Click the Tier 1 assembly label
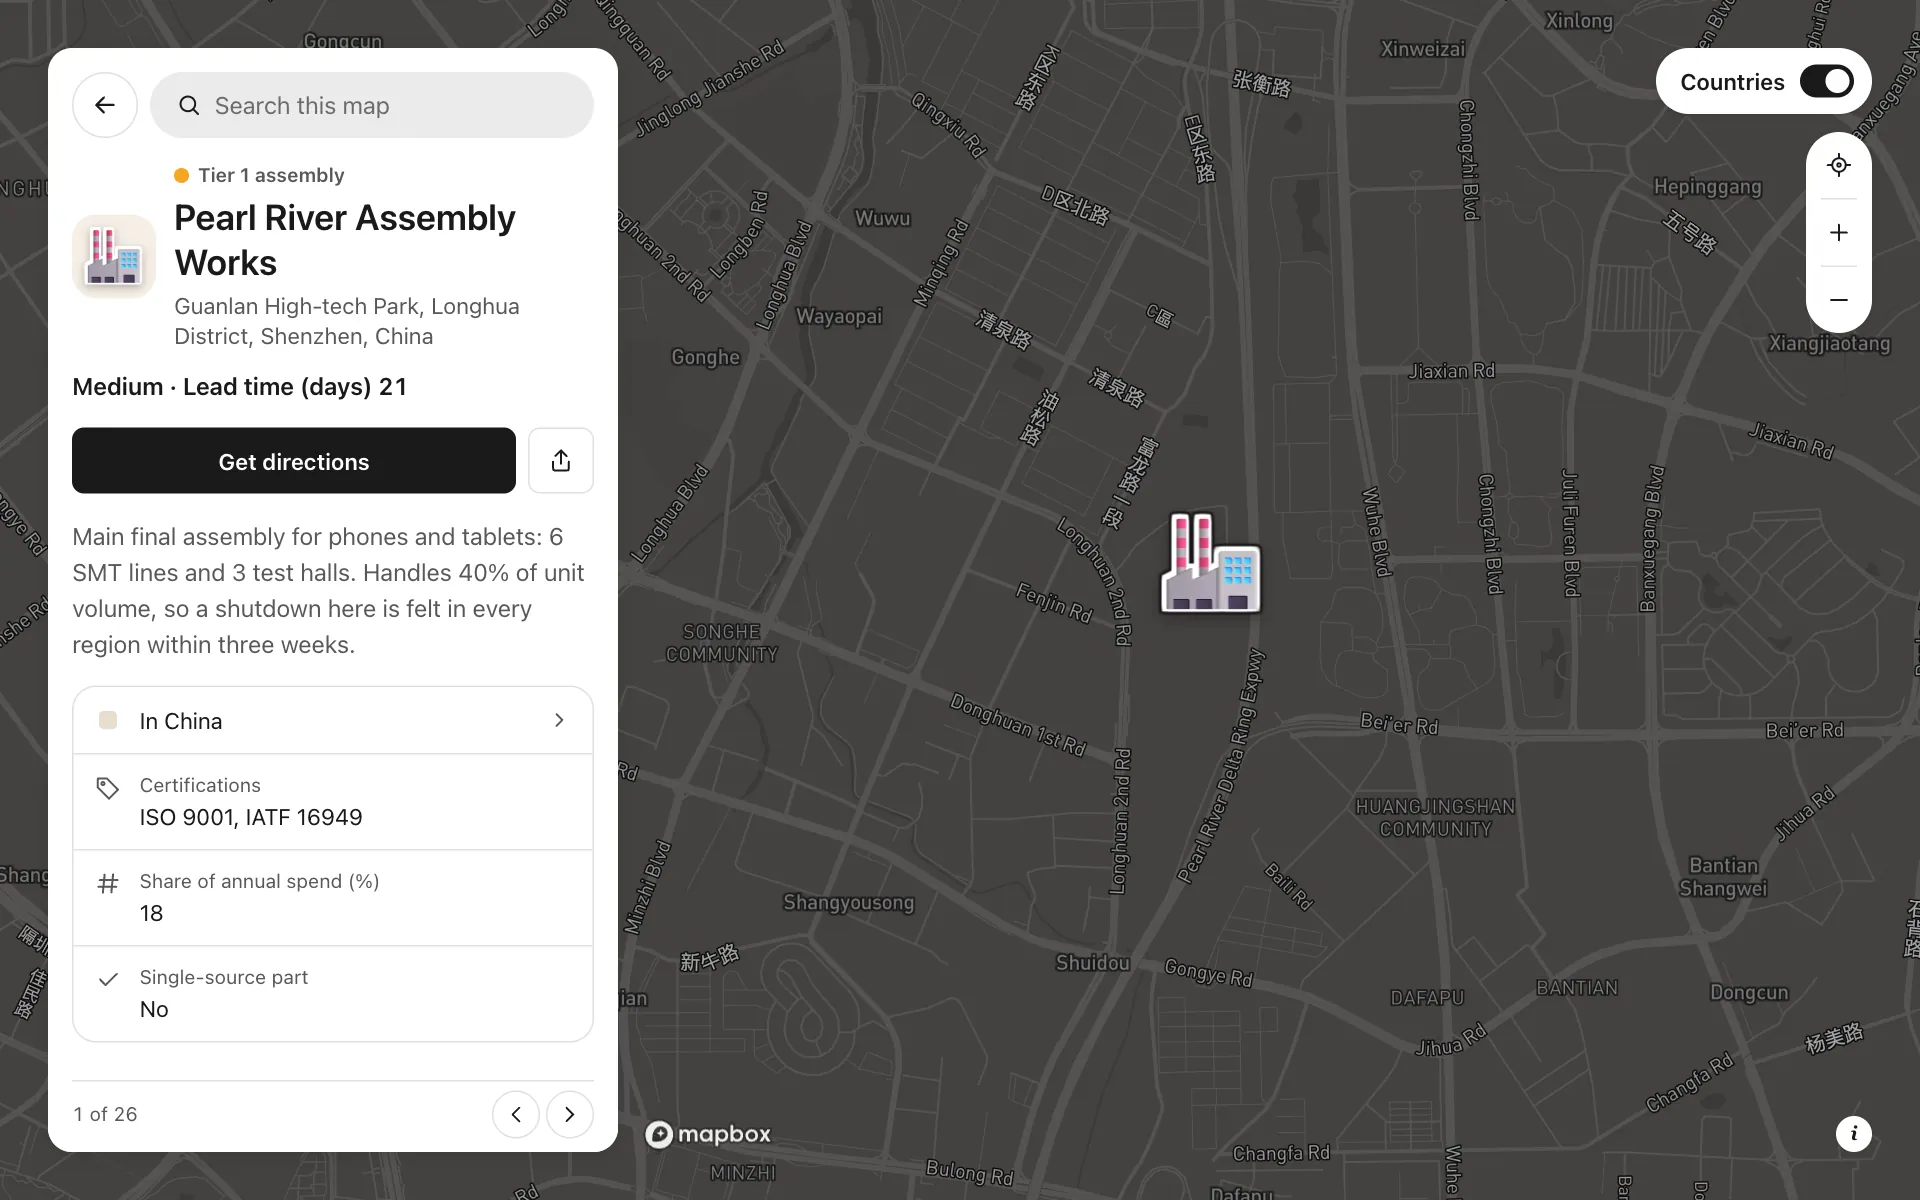Viewport: 1920px width, 1200px height. 271,175
